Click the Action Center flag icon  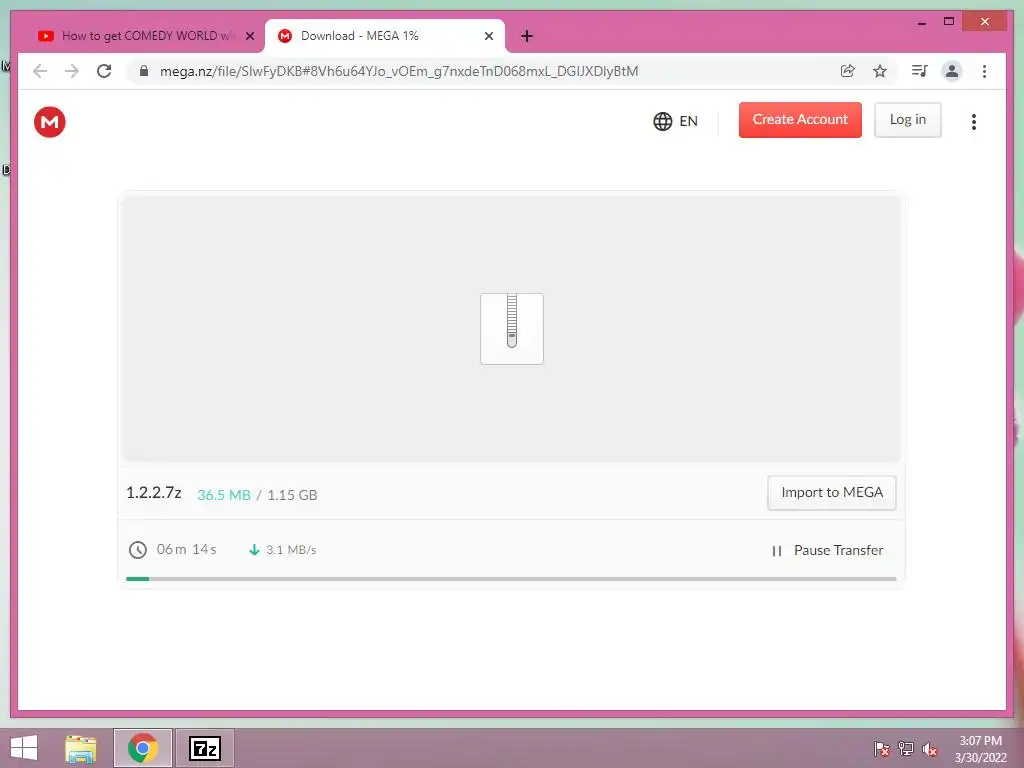882,749
